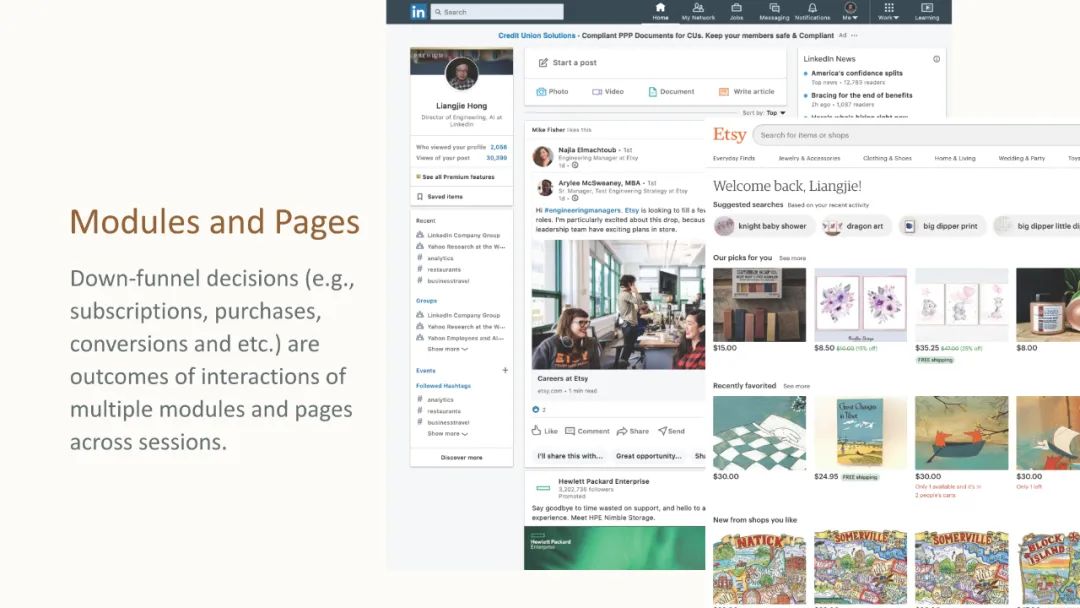Open the ad options ellipsis menu

(854, 35)
